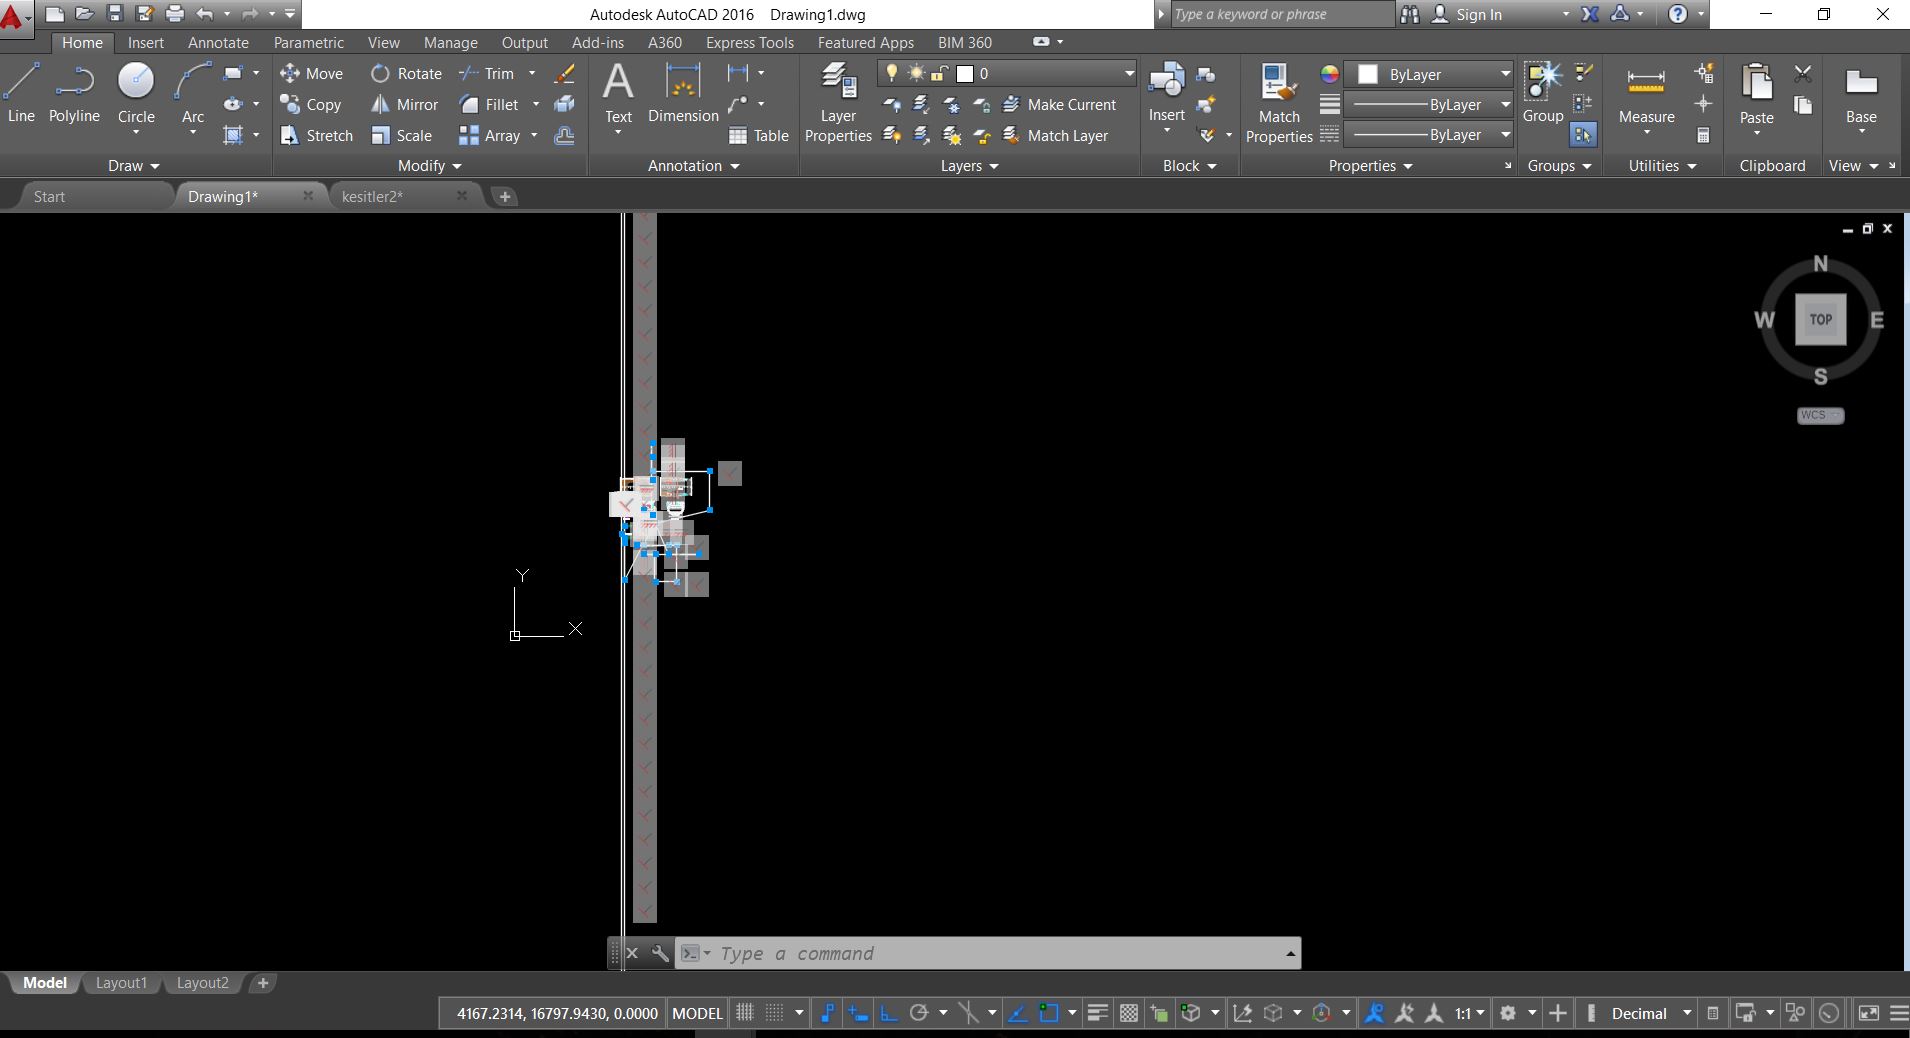Viewport: 1910px width, 1038px height.
Task: Switch to the Annotate ribbon tab
Action: click(218, 43)
